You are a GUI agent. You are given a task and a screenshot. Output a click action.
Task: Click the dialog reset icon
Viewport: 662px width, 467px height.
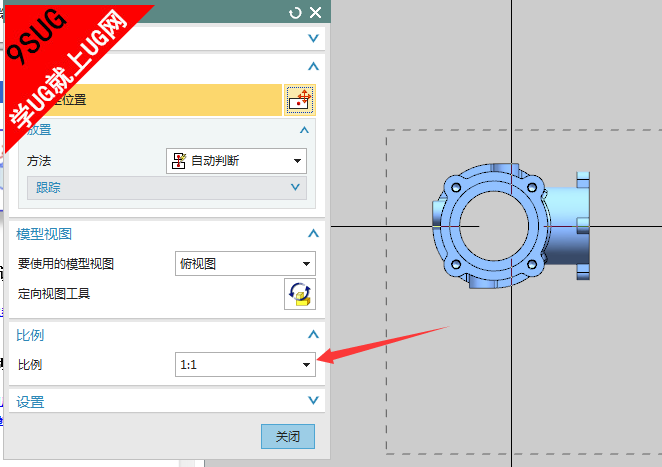[295, 13]
